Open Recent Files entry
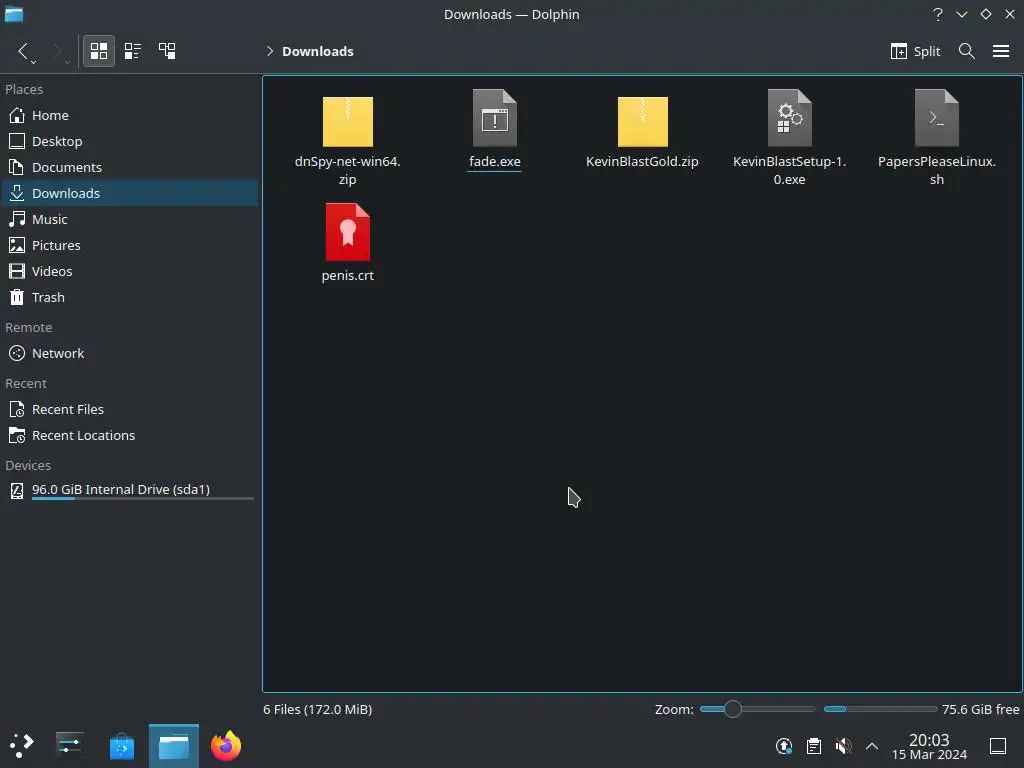The width and height of the screenshot is (1024, 768). [x=130, y=409]
